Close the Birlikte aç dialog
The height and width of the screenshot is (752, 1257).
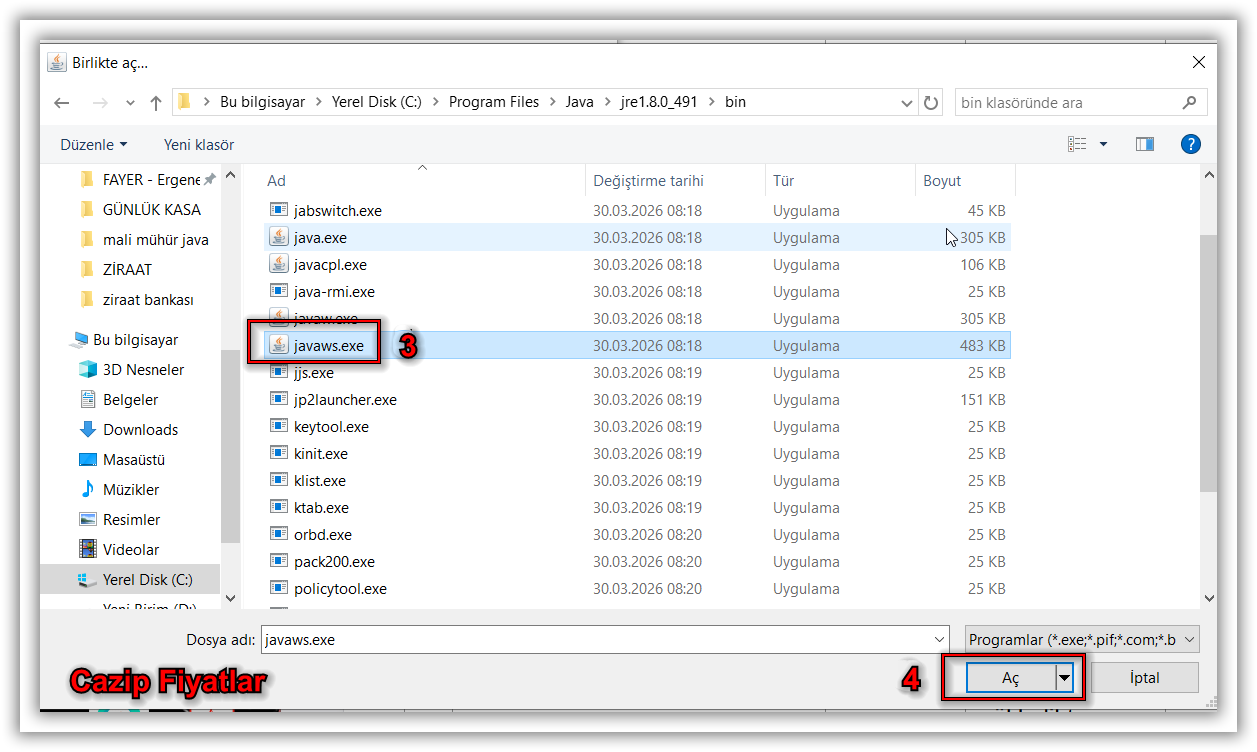pos(1199,62)
